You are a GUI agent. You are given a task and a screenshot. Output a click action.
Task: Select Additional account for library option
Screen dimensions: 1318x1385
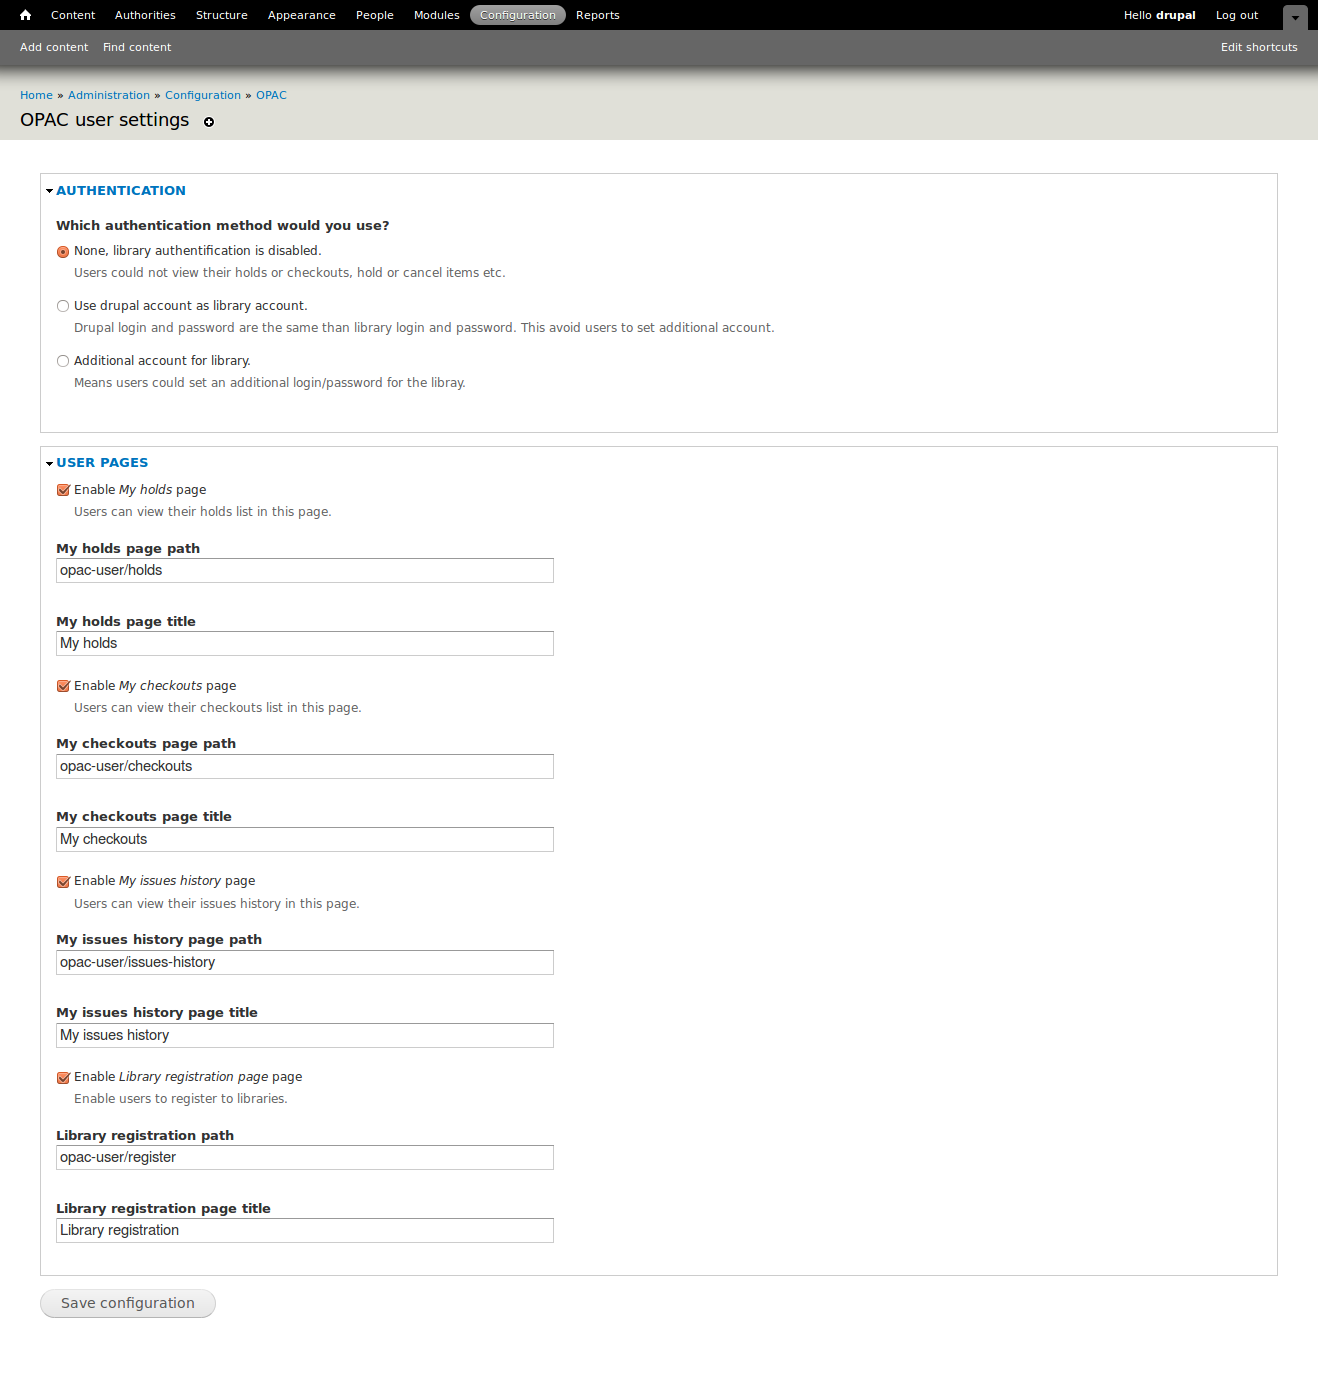(63, 361)
